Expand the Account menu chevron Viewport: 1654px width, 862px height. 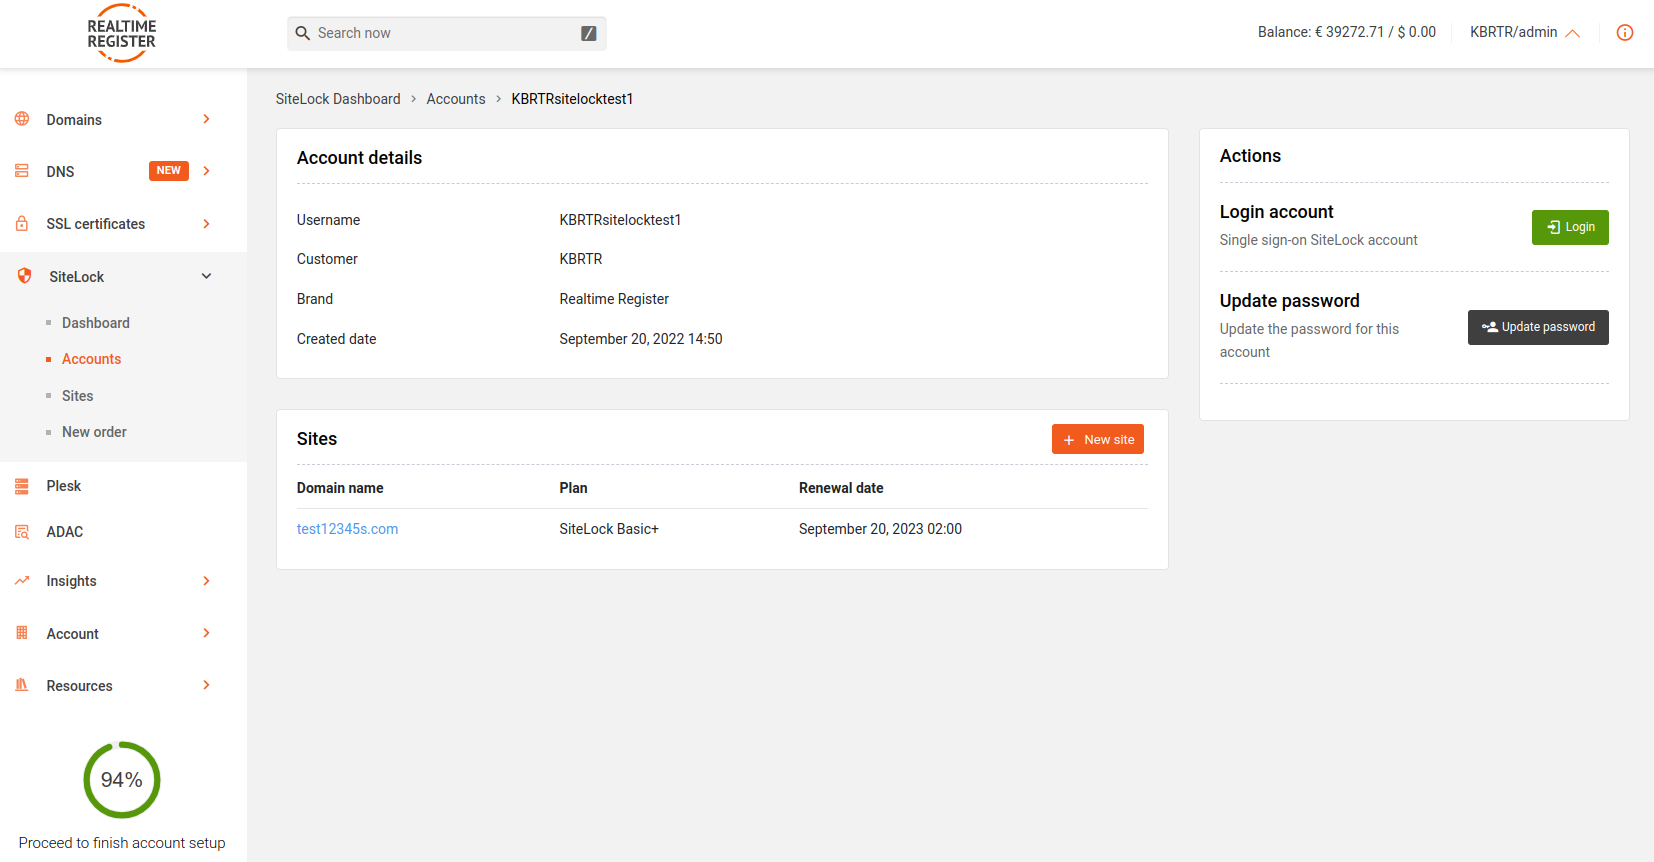(x=207, y=633)
